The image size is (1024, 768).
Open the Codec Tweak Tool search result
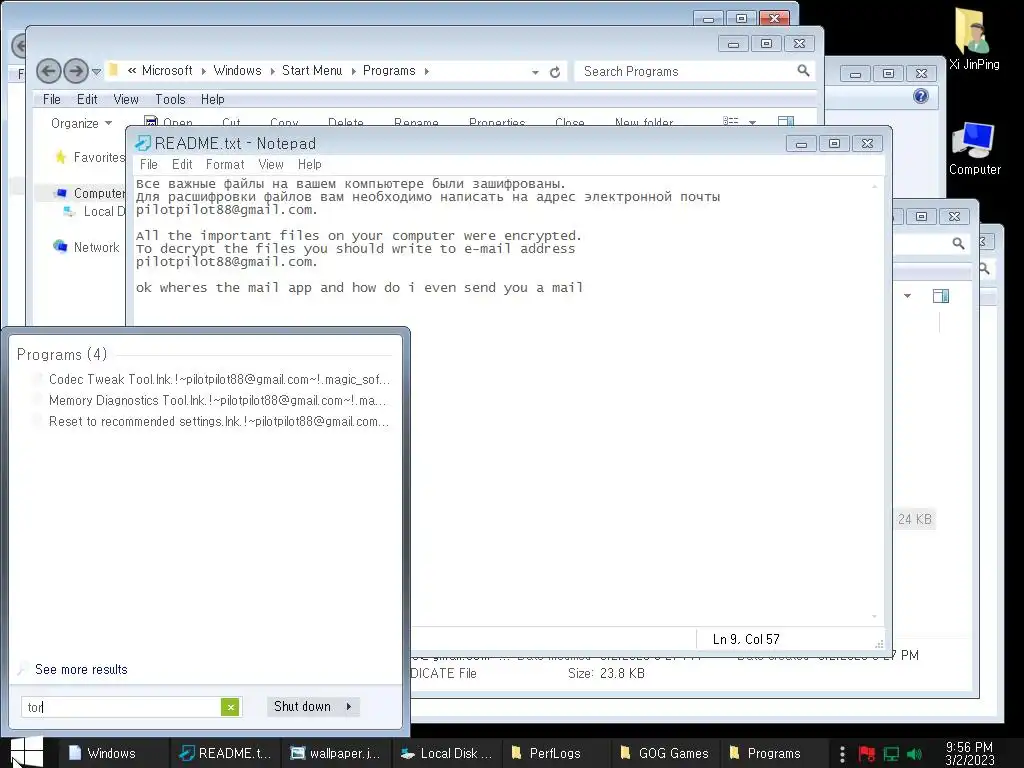click(212, 379)
